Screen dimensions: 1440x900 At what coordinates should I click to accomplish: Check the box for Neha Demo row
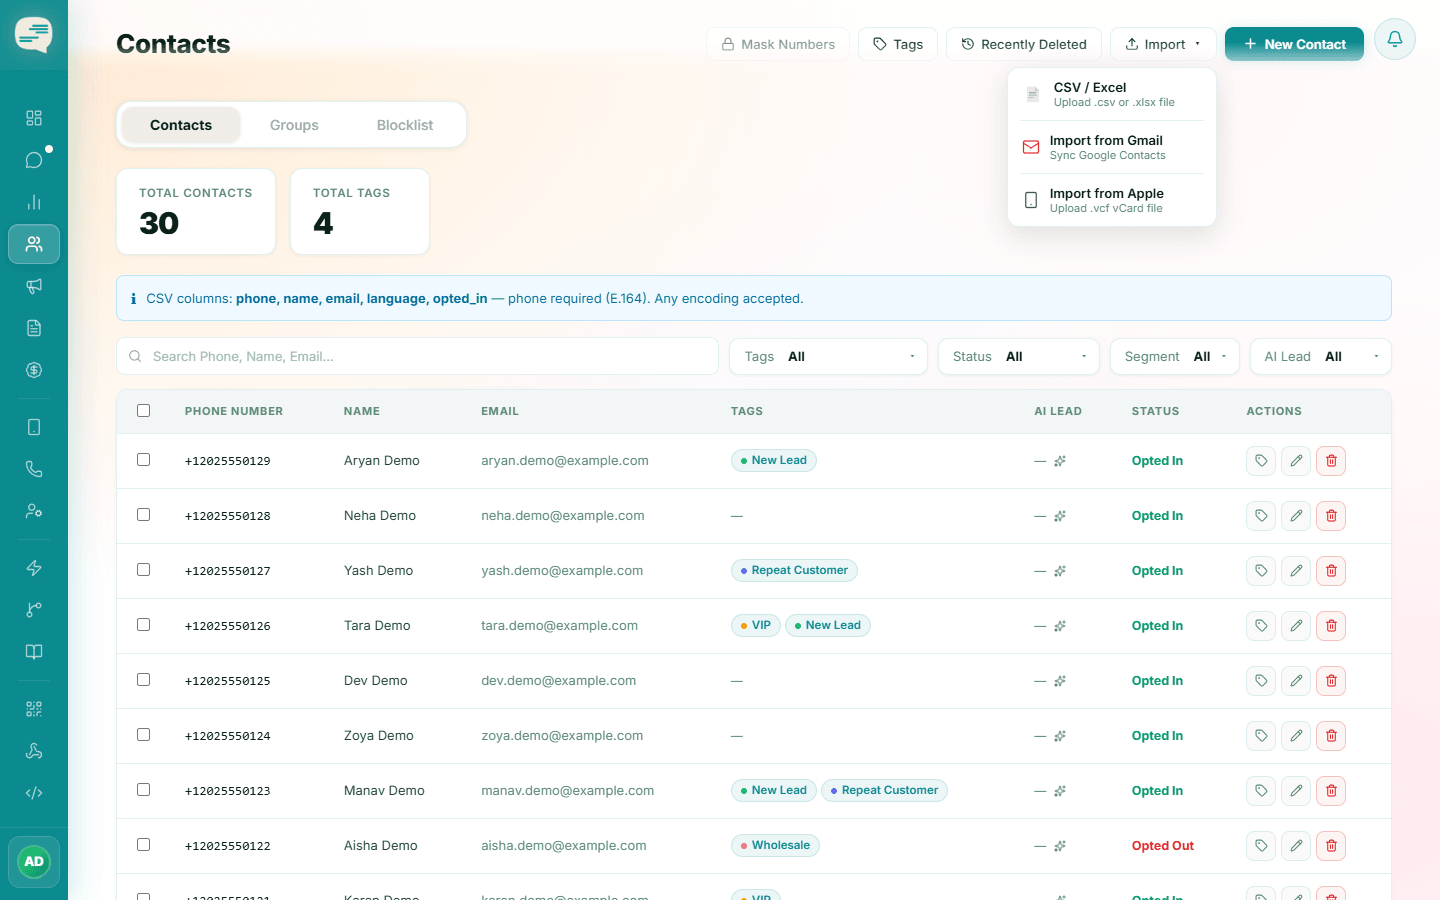(144, 515)
